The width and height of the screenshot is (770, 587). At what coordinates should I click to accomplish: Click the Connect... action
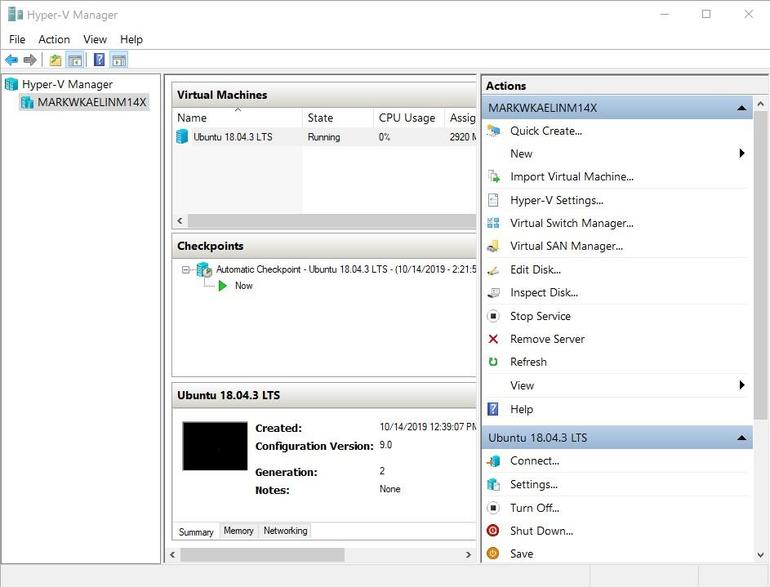tap(534, 461)
